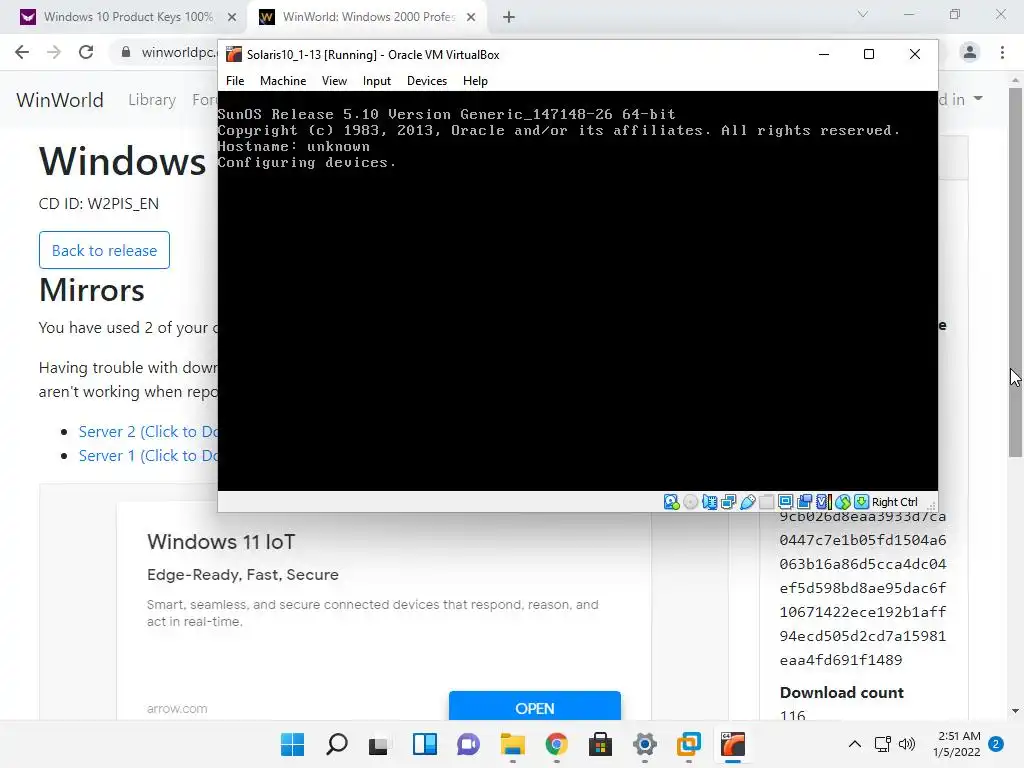Open Widgets from the taskbar
This screenshot has height=768, width=1024.
(424, 744)
